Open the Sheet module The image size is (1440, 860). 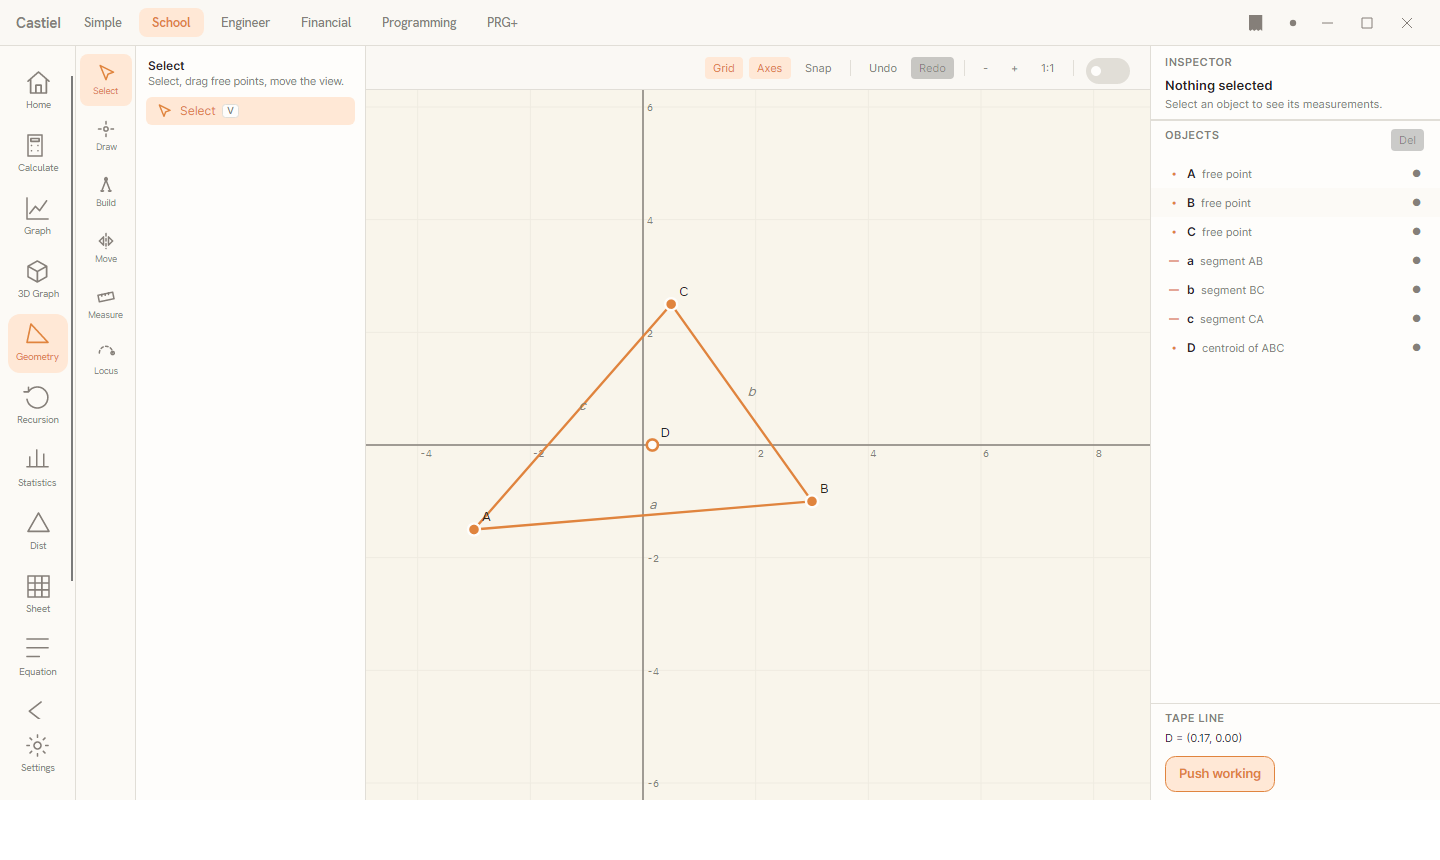38,594
